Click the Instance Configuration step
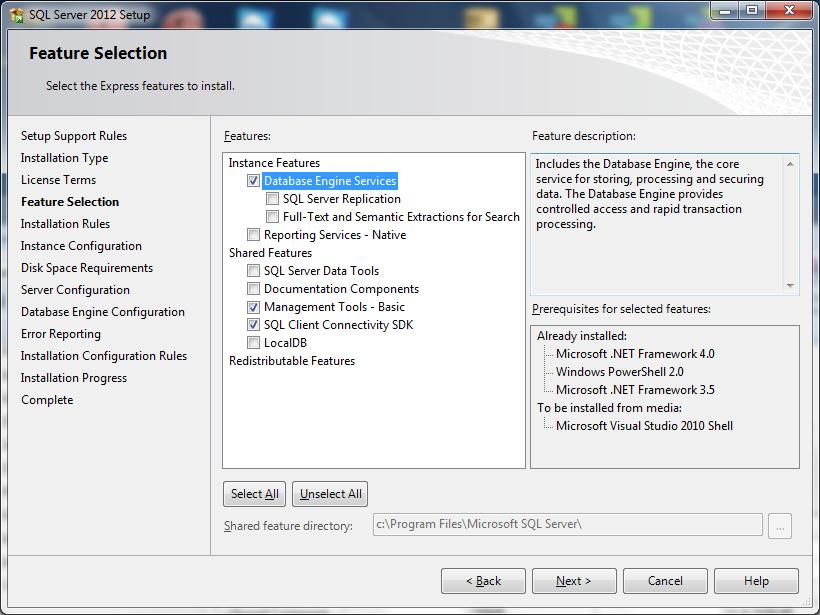The width and height of the screenshot is (820, 615). [x=81, y=246]
